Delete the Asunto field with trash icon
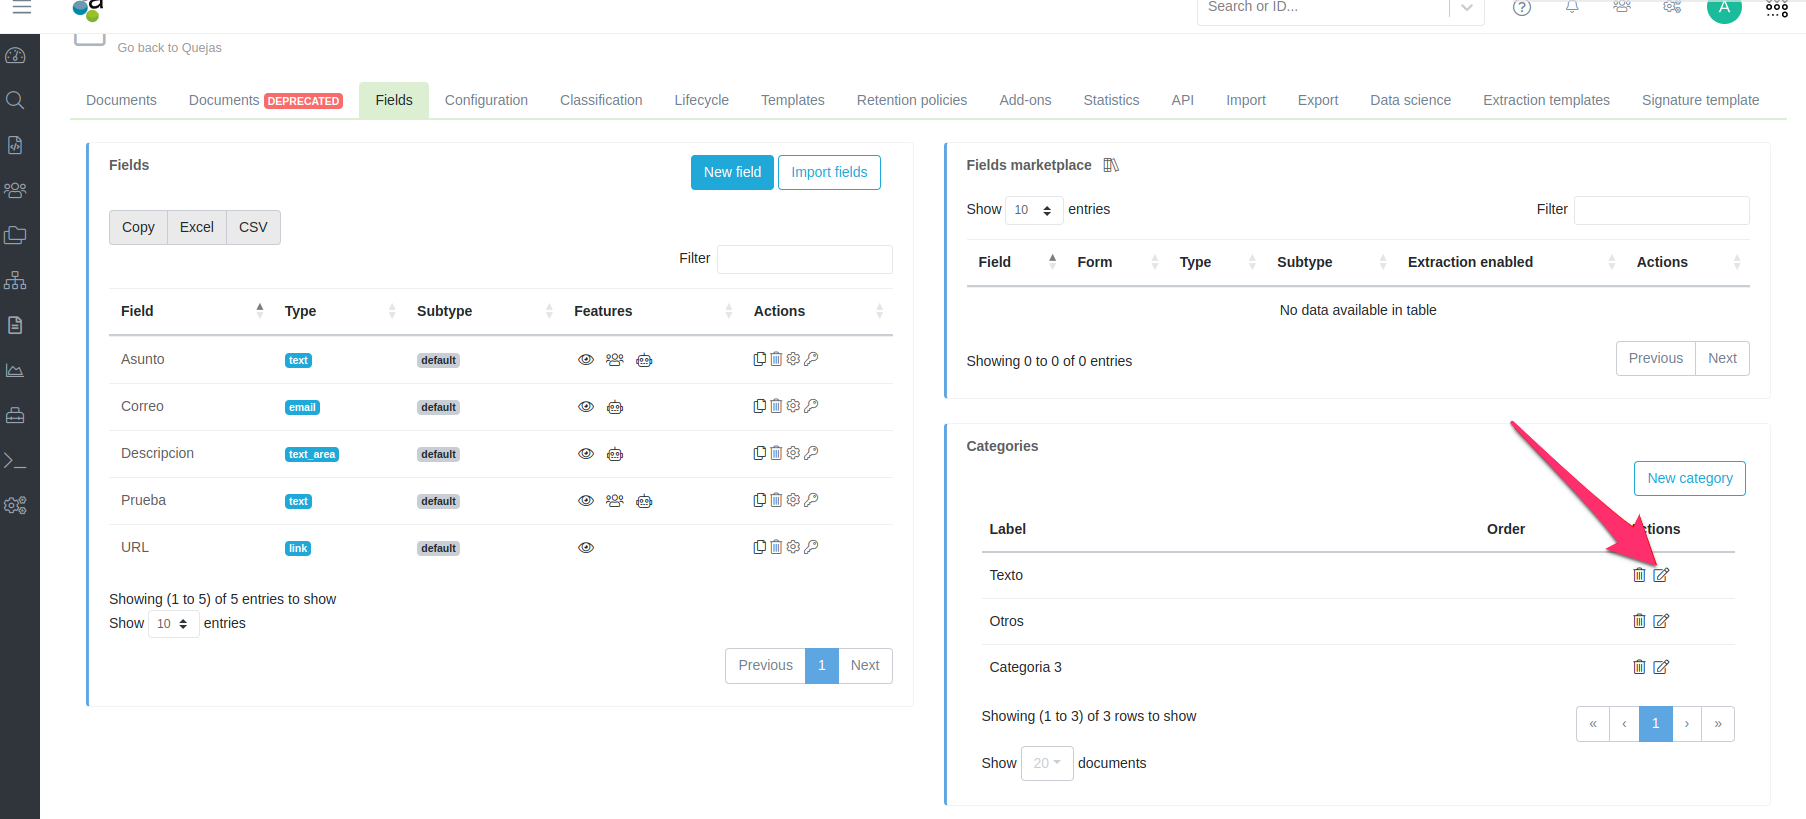This screenshot has width=1806, height=819. point(776,359)
